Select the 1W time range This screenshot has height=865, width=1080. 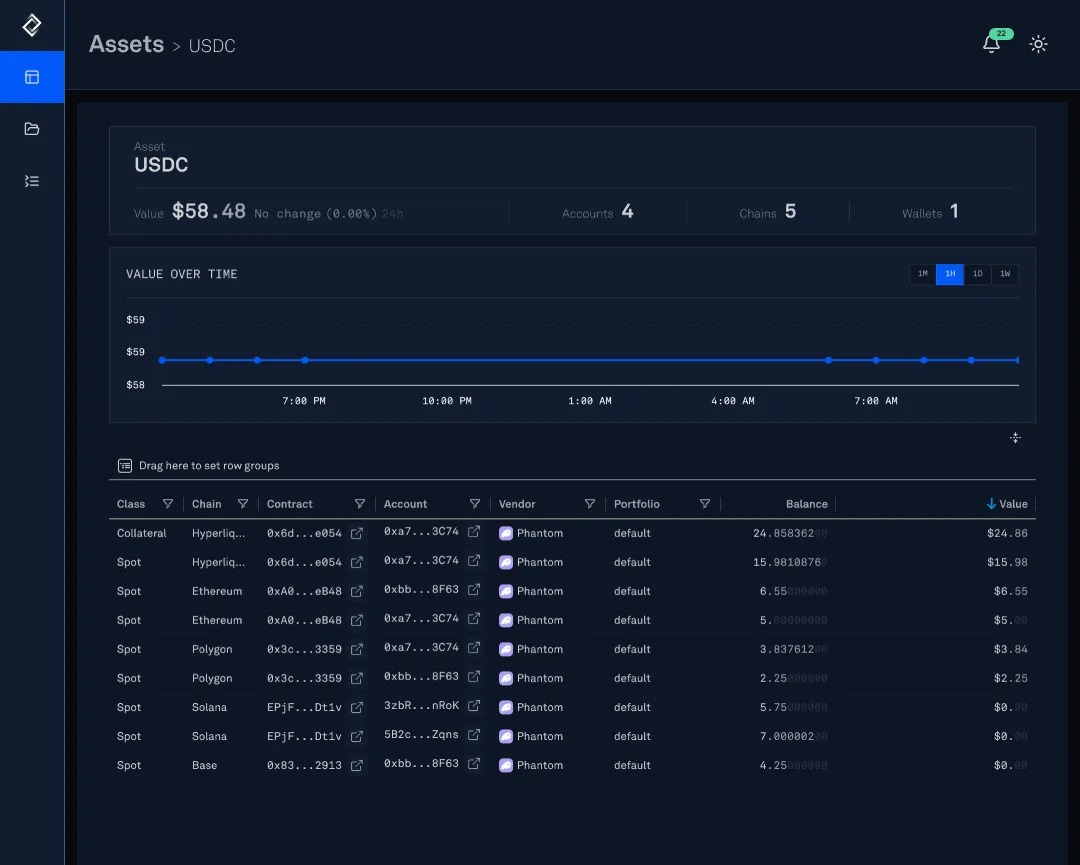[1004, 273]
